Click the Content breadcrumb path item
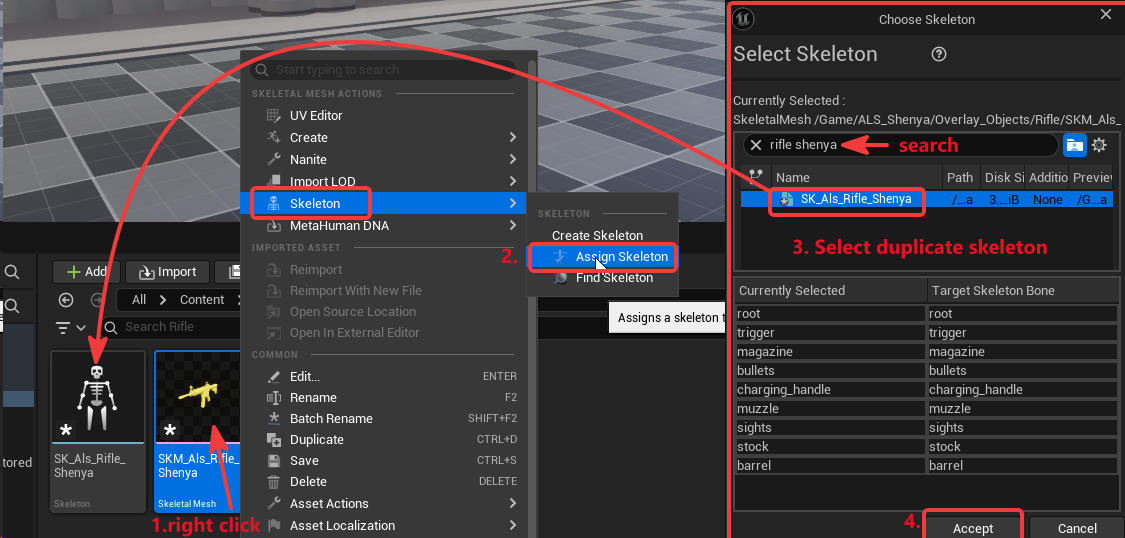The width and height of the screenshot is (1125, 538). click(202, 300)
